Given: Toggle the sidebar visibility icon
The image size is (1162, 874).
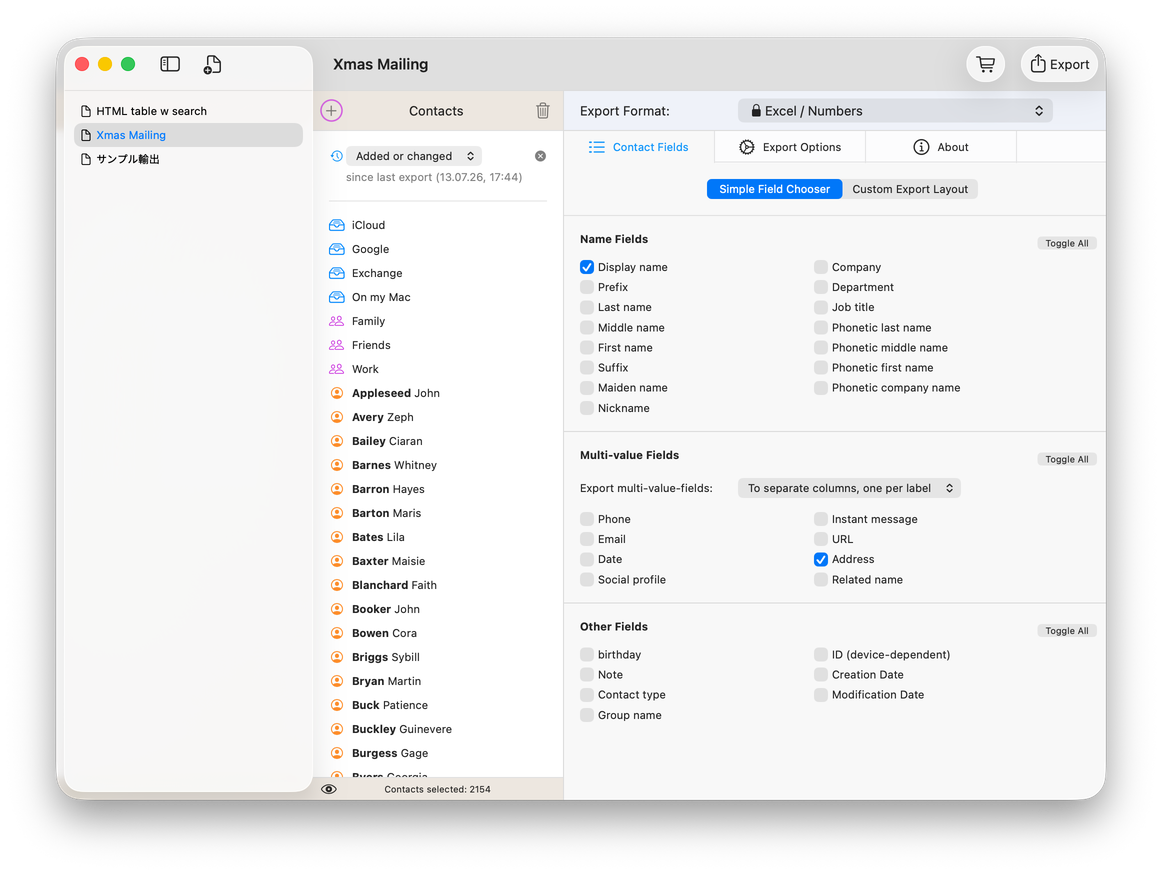Looking at the screenshot, I should coord(170,64).
